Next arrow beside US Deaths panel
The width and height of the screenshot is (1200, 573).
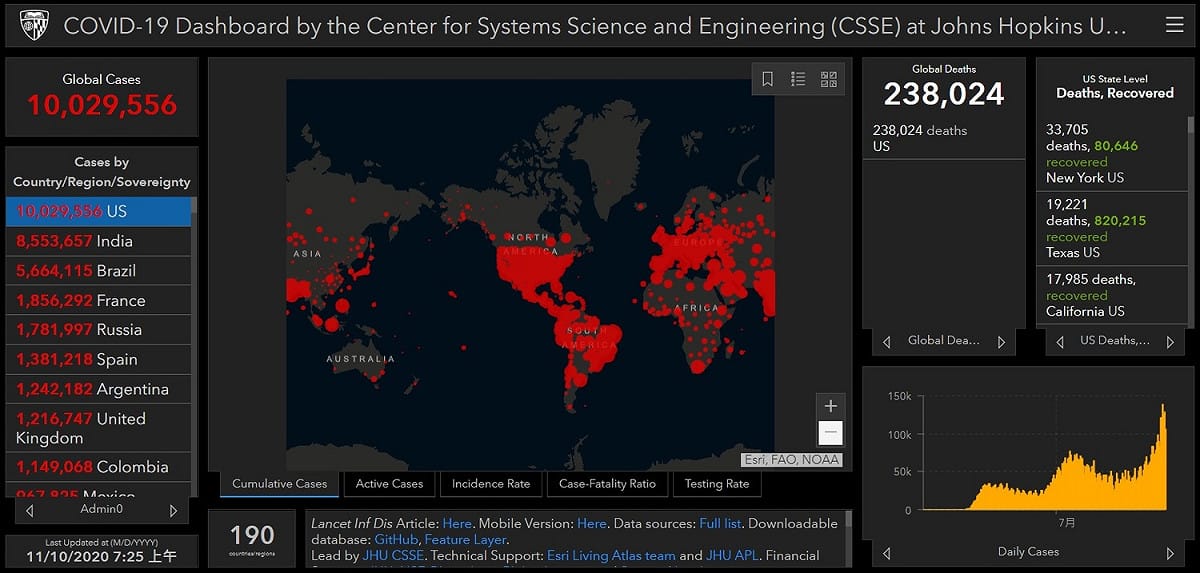point(1170,341)
